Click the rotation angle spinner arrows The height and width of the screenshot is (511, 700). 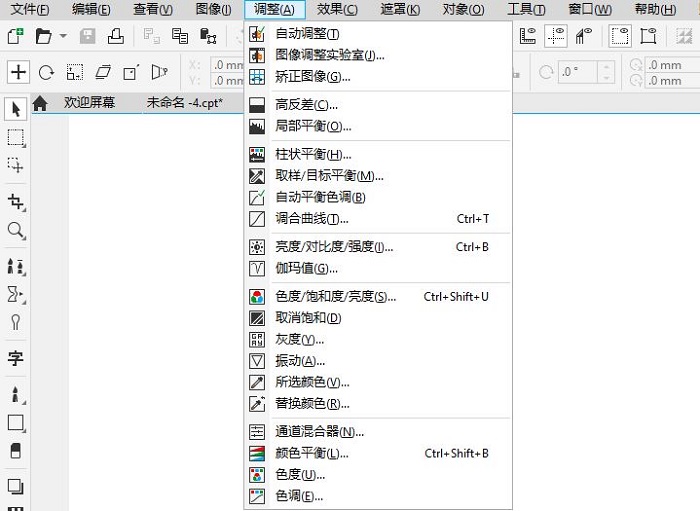click(x=606, y=72)
